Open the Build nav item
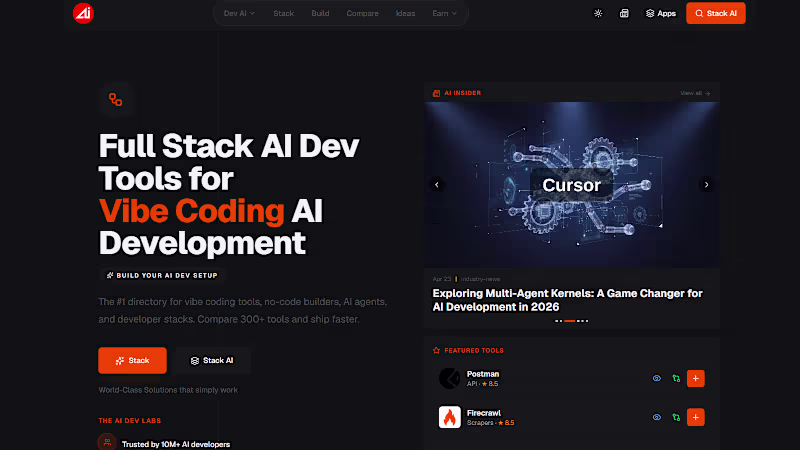Viewport: 800px width, 450px height. click(320, 13)
